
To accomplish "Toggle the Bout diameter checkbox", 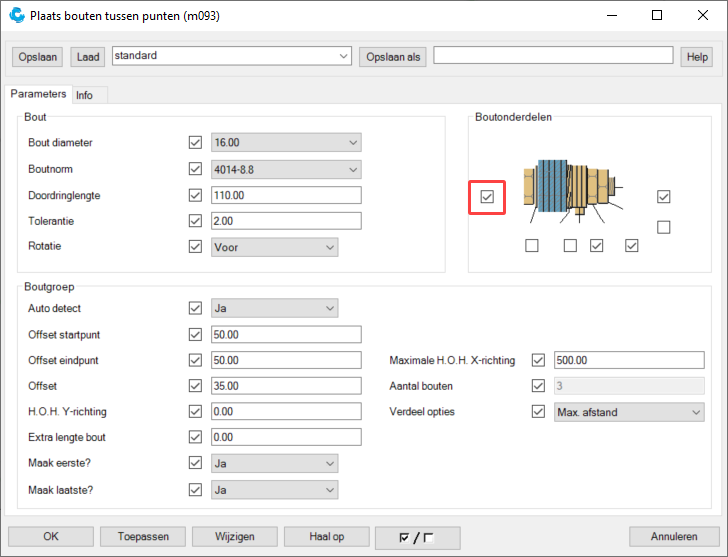I will coord(195,143).
